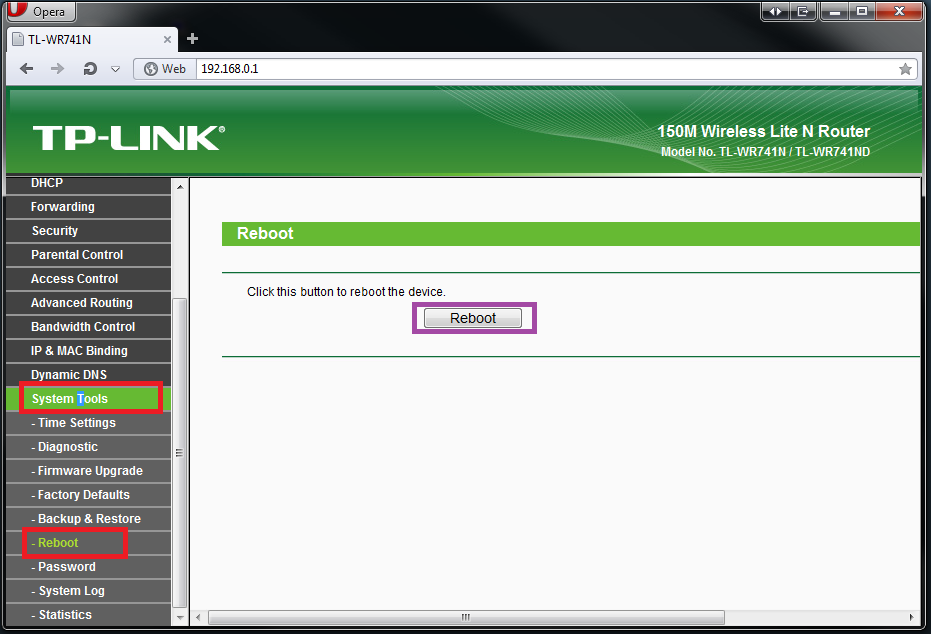Screen dimensions: 931x634
Task: Open Dynamic DNS menu
Action: pyautogui.click(x=88, y=375)
